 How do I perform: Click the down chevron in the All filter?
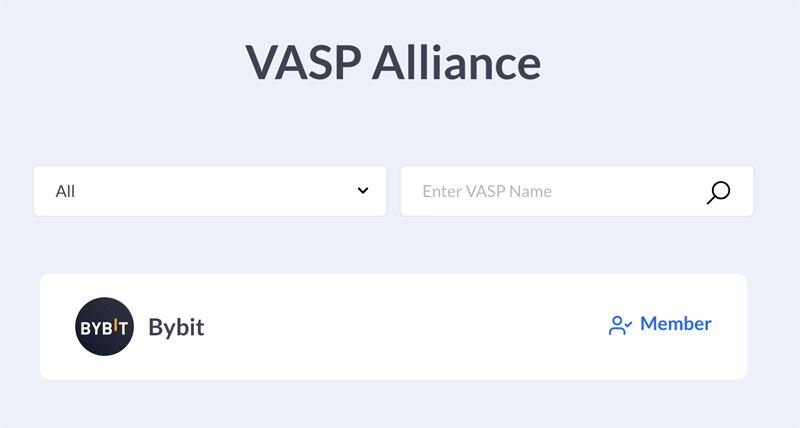click(363, 190)
